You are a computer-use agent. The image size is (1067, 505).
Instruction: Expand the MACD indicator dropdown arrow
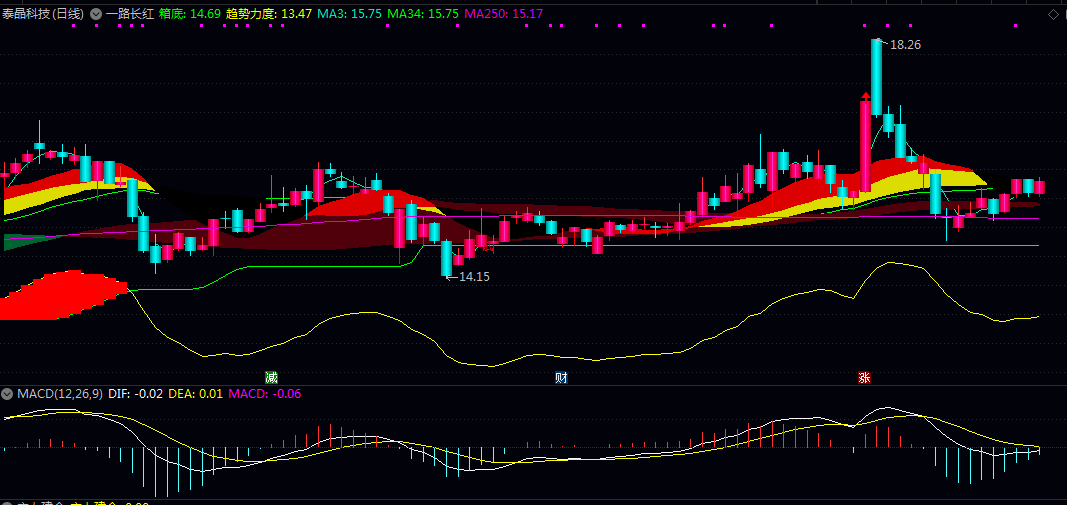point(7,393)
